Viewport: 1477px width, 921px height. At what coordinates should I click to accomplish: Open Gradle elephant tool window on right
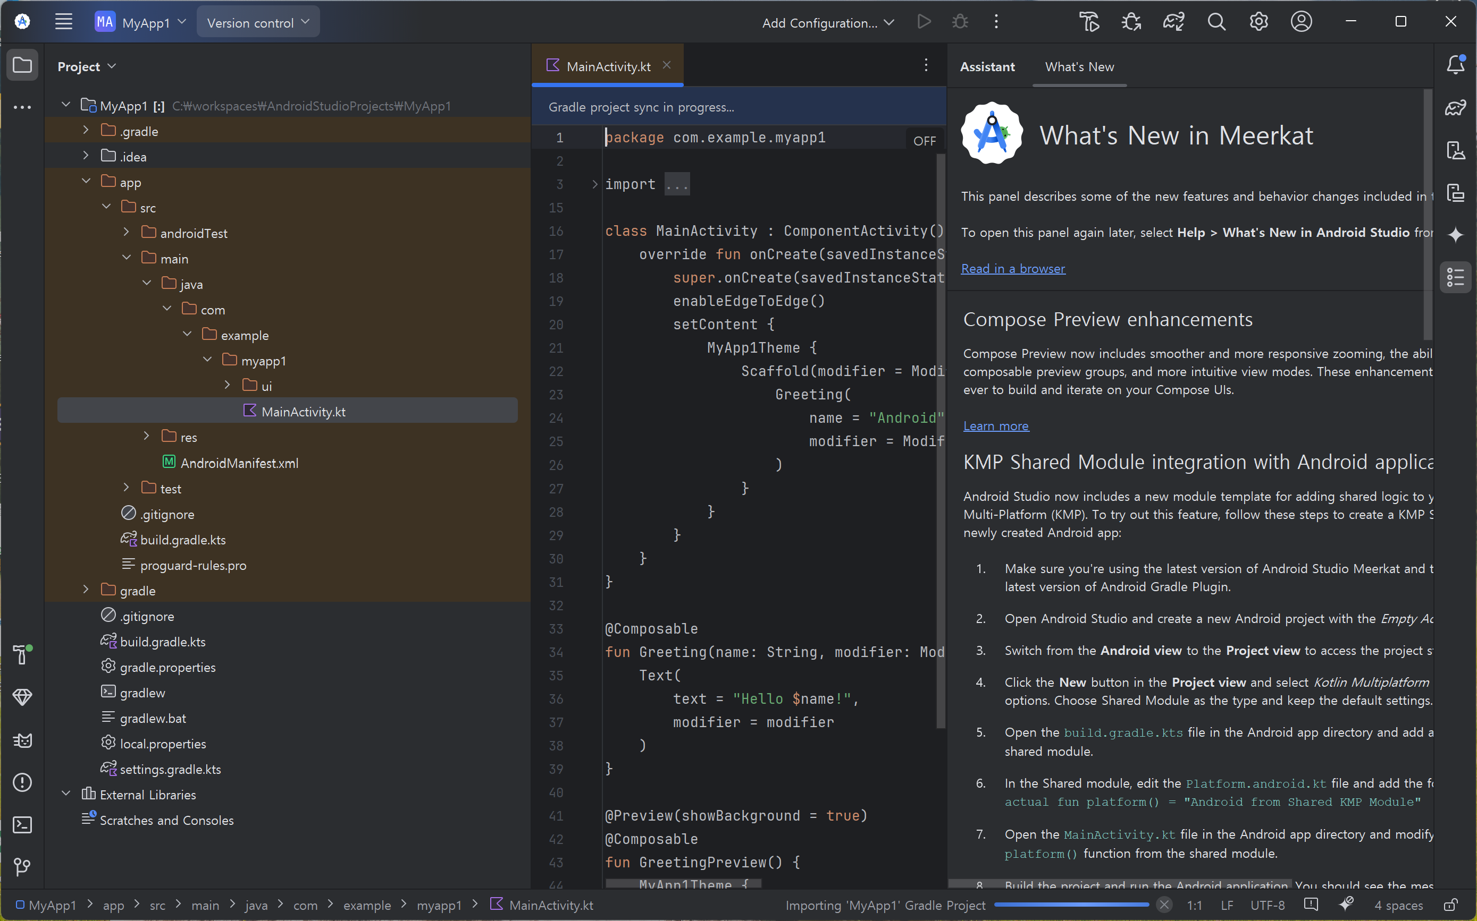1456,108
